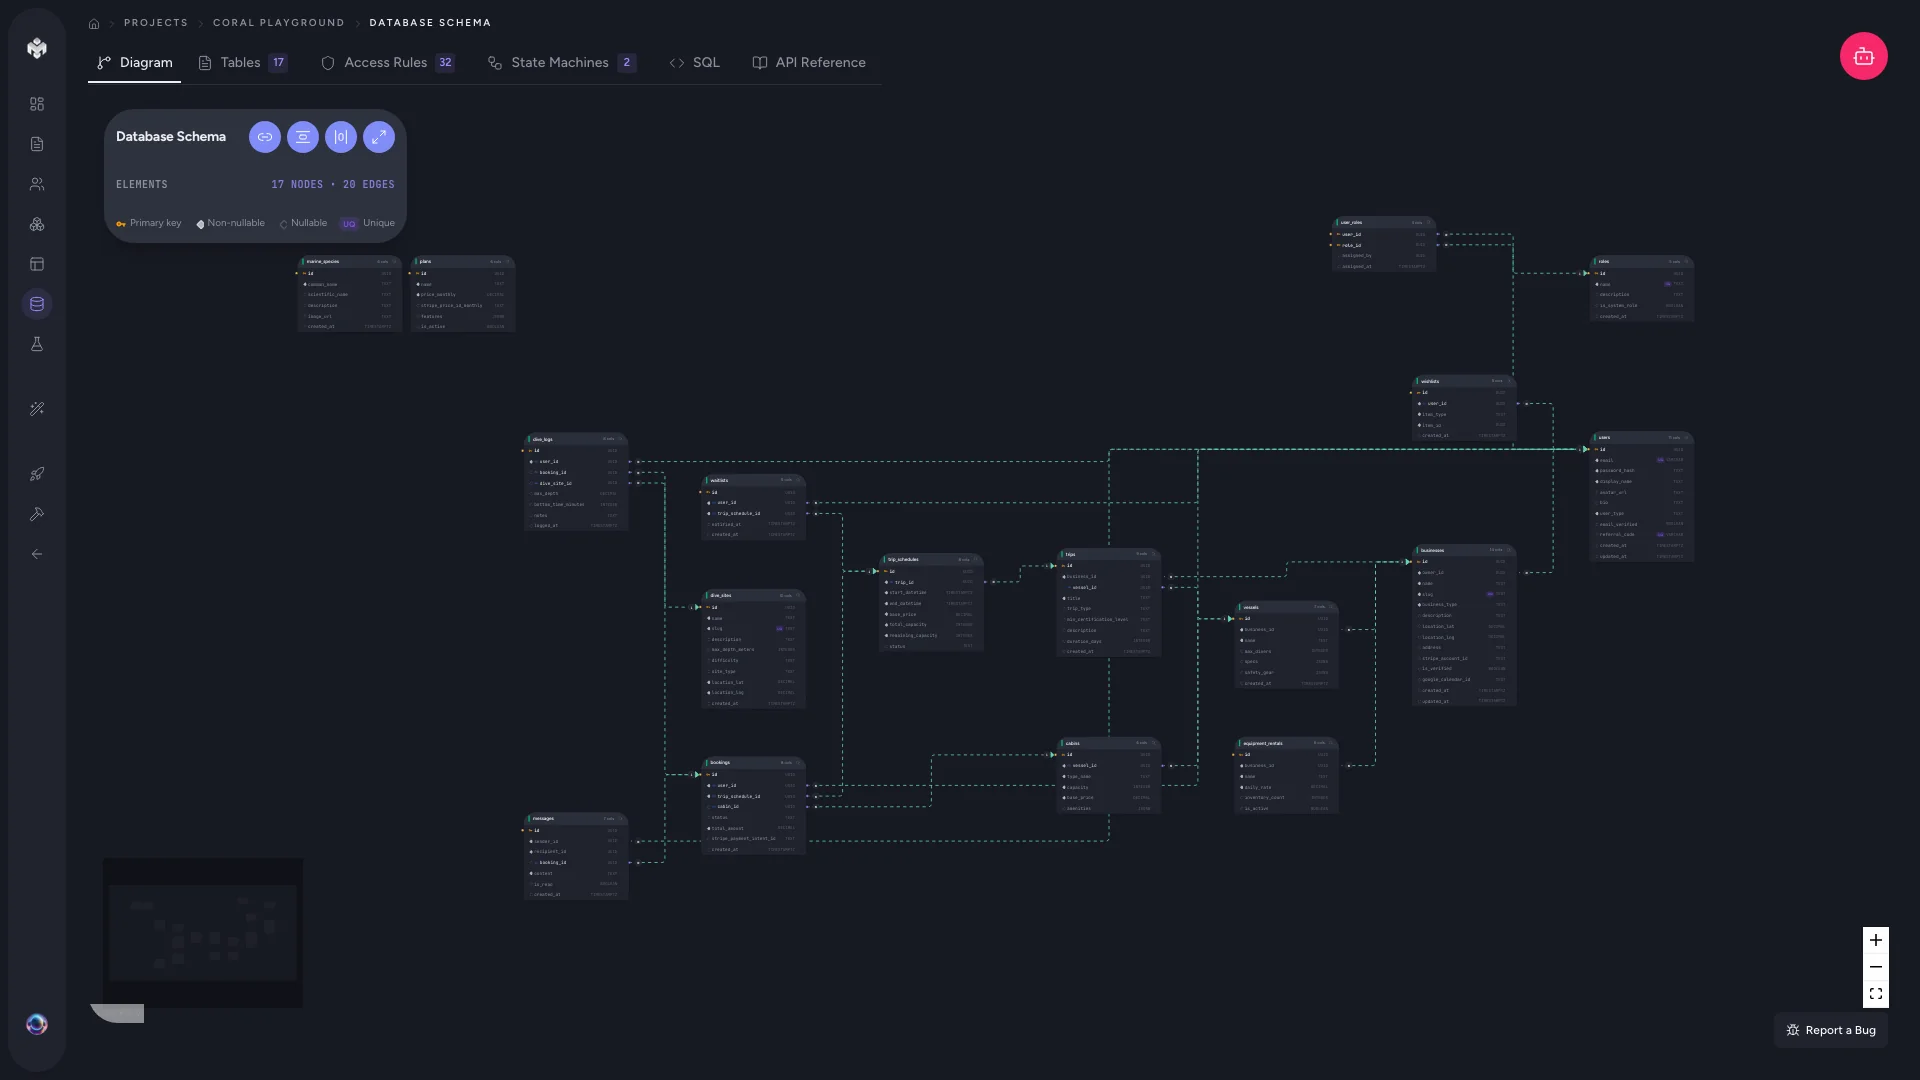The height and width of the screenshot is (1080, 1920).
Task: Select the cabins table header
Action: coord(1109,743)
